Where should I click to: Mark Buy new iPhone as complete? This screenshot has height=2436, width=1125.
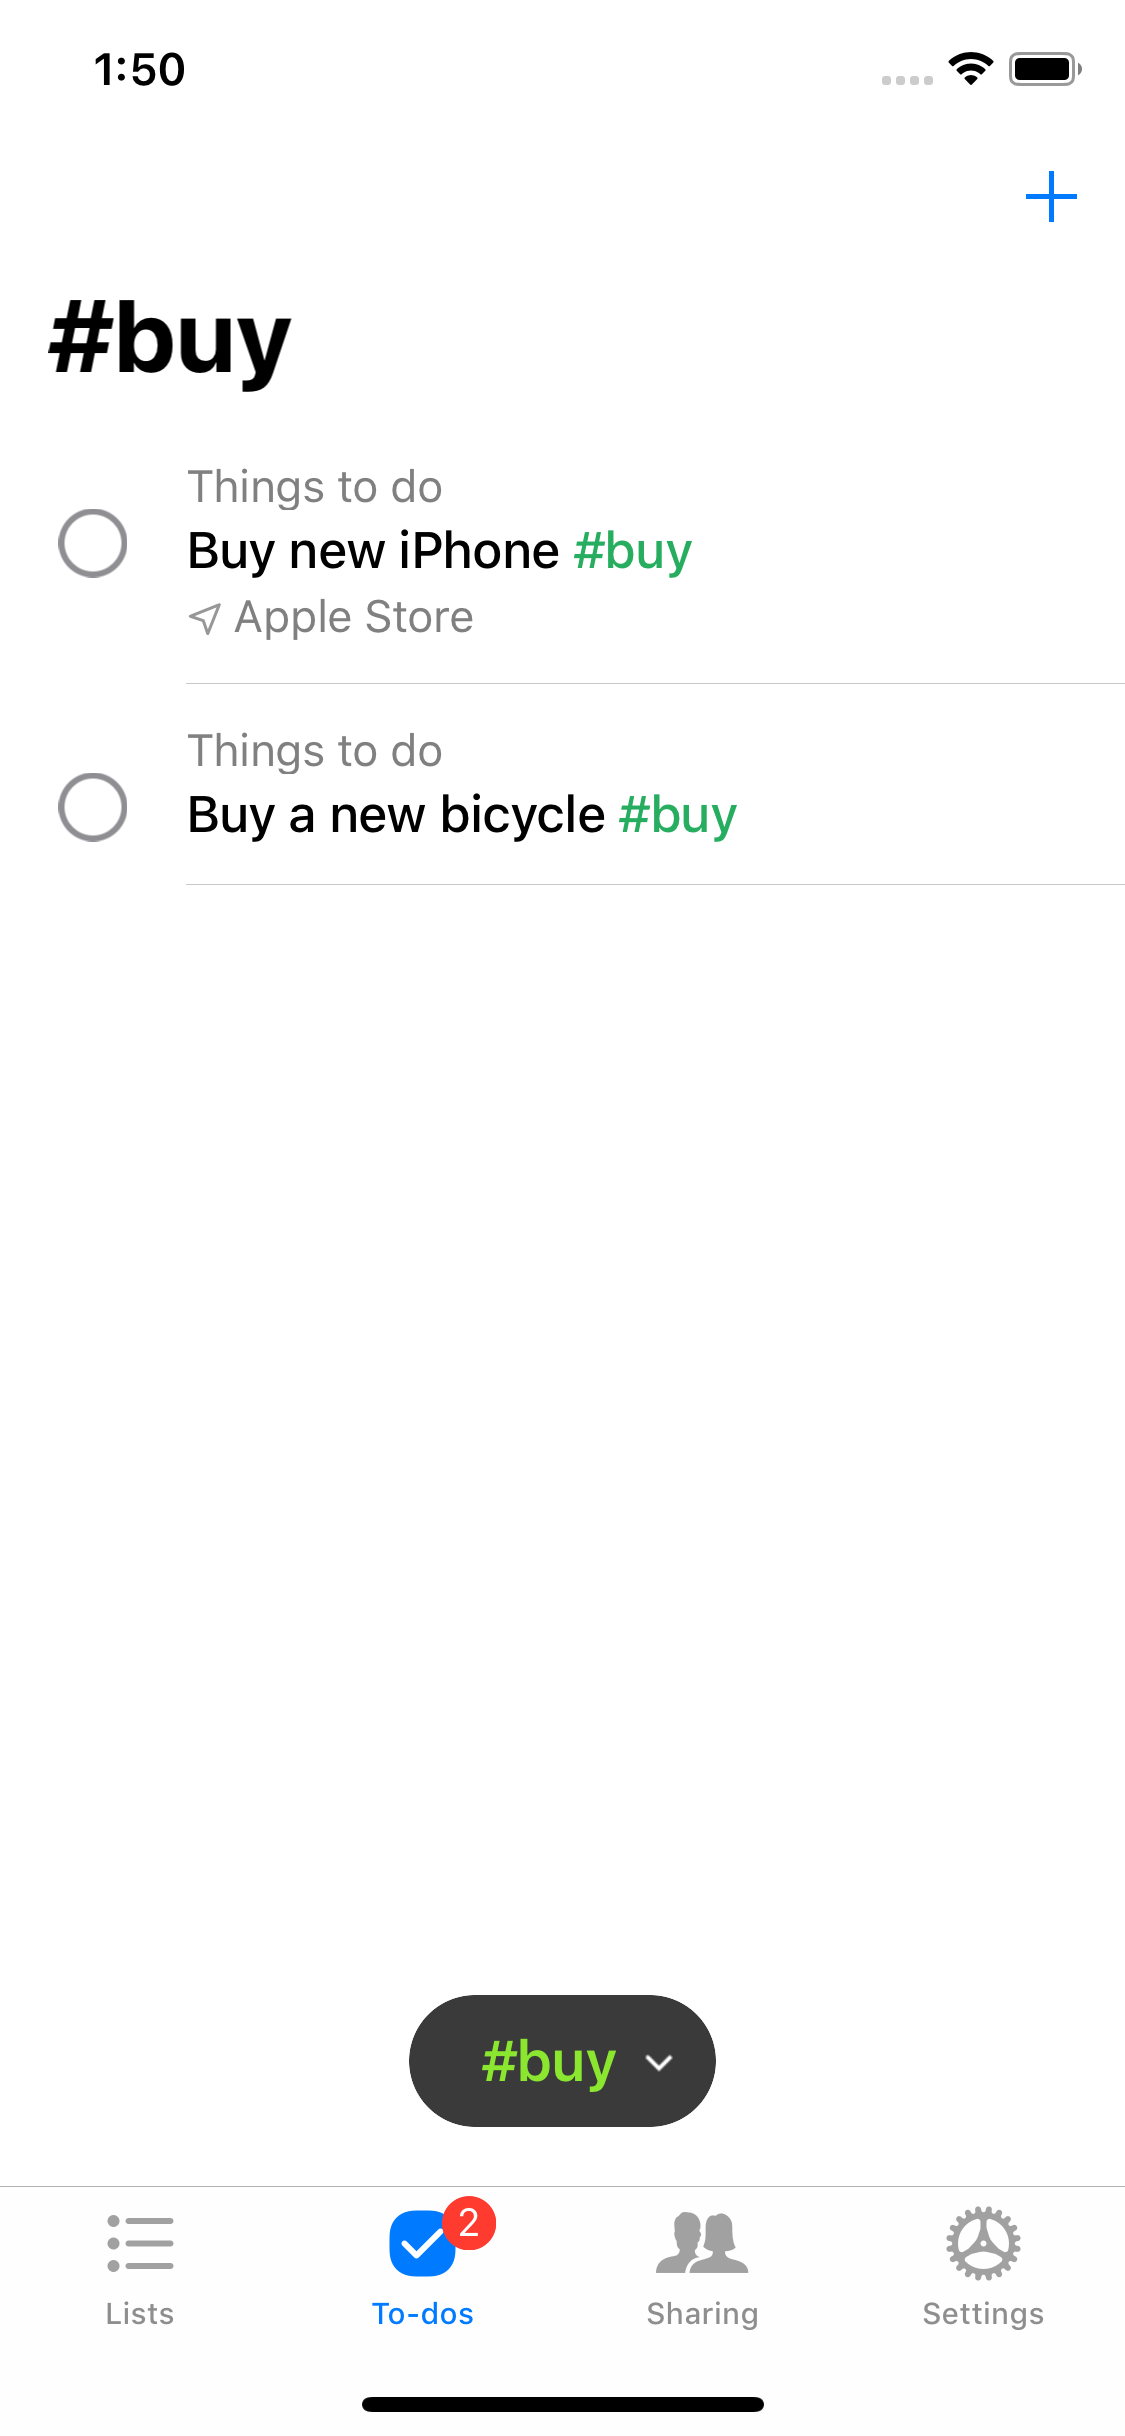click(x=93, y=544)
